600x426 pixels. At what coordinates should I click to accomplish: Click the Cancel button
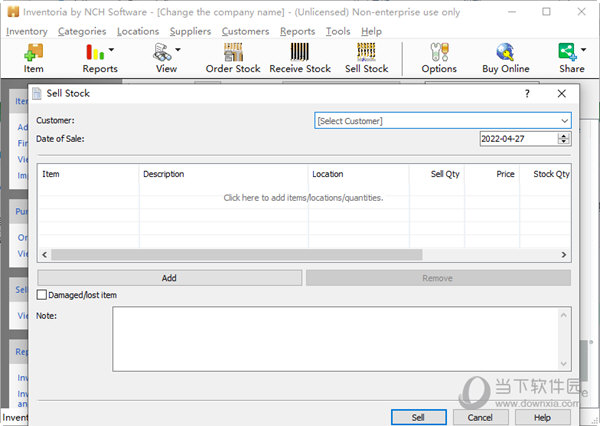(x=481, y=417)
